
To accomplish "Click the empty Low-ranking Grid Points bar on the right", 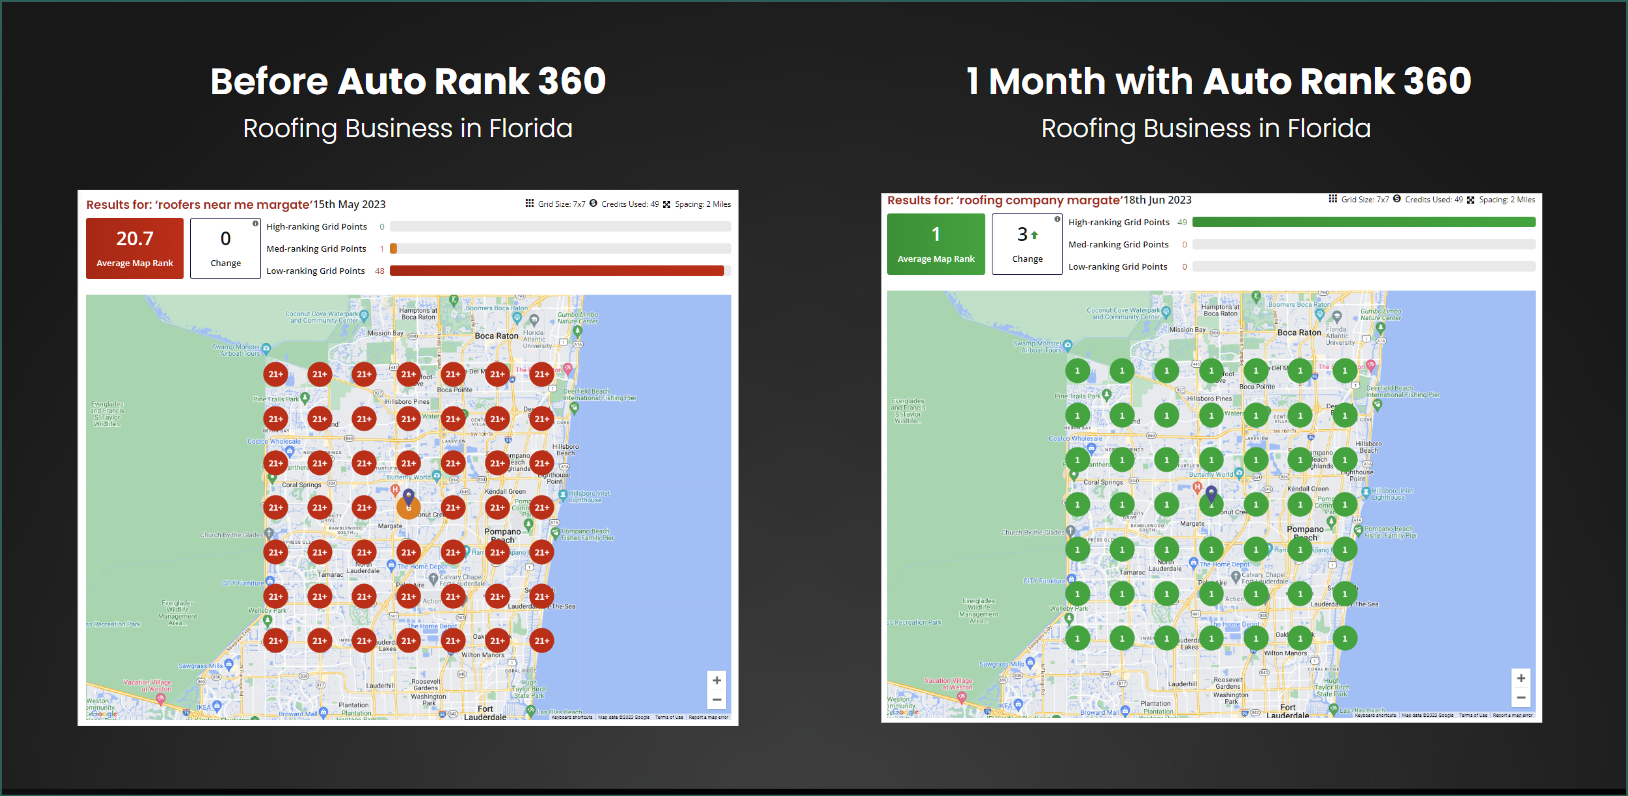I will (x=1364, y=267).
